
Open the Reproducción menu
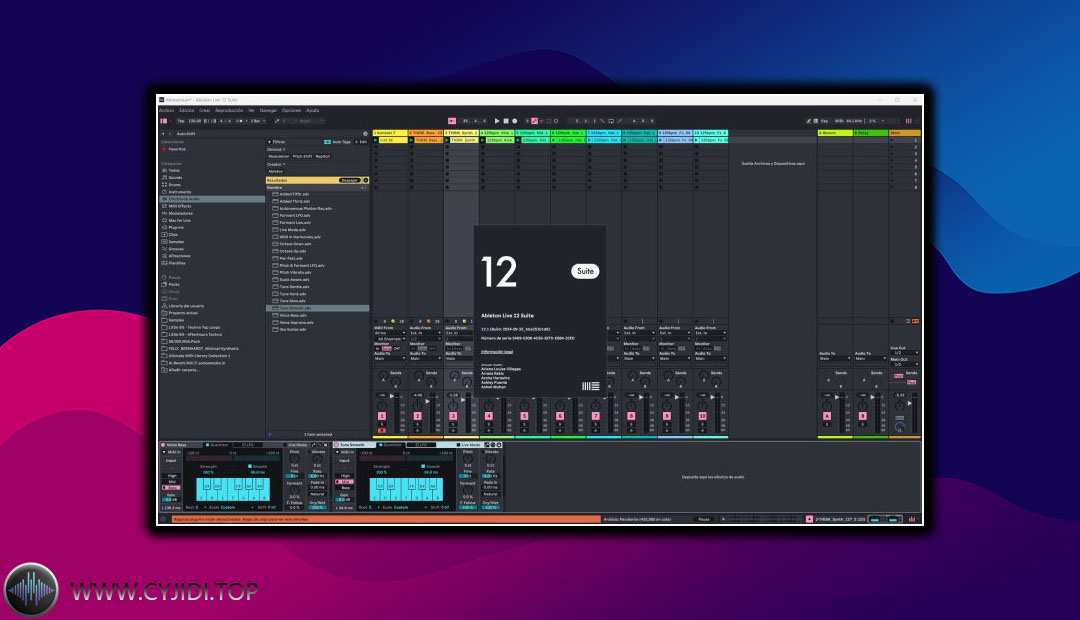229,110
